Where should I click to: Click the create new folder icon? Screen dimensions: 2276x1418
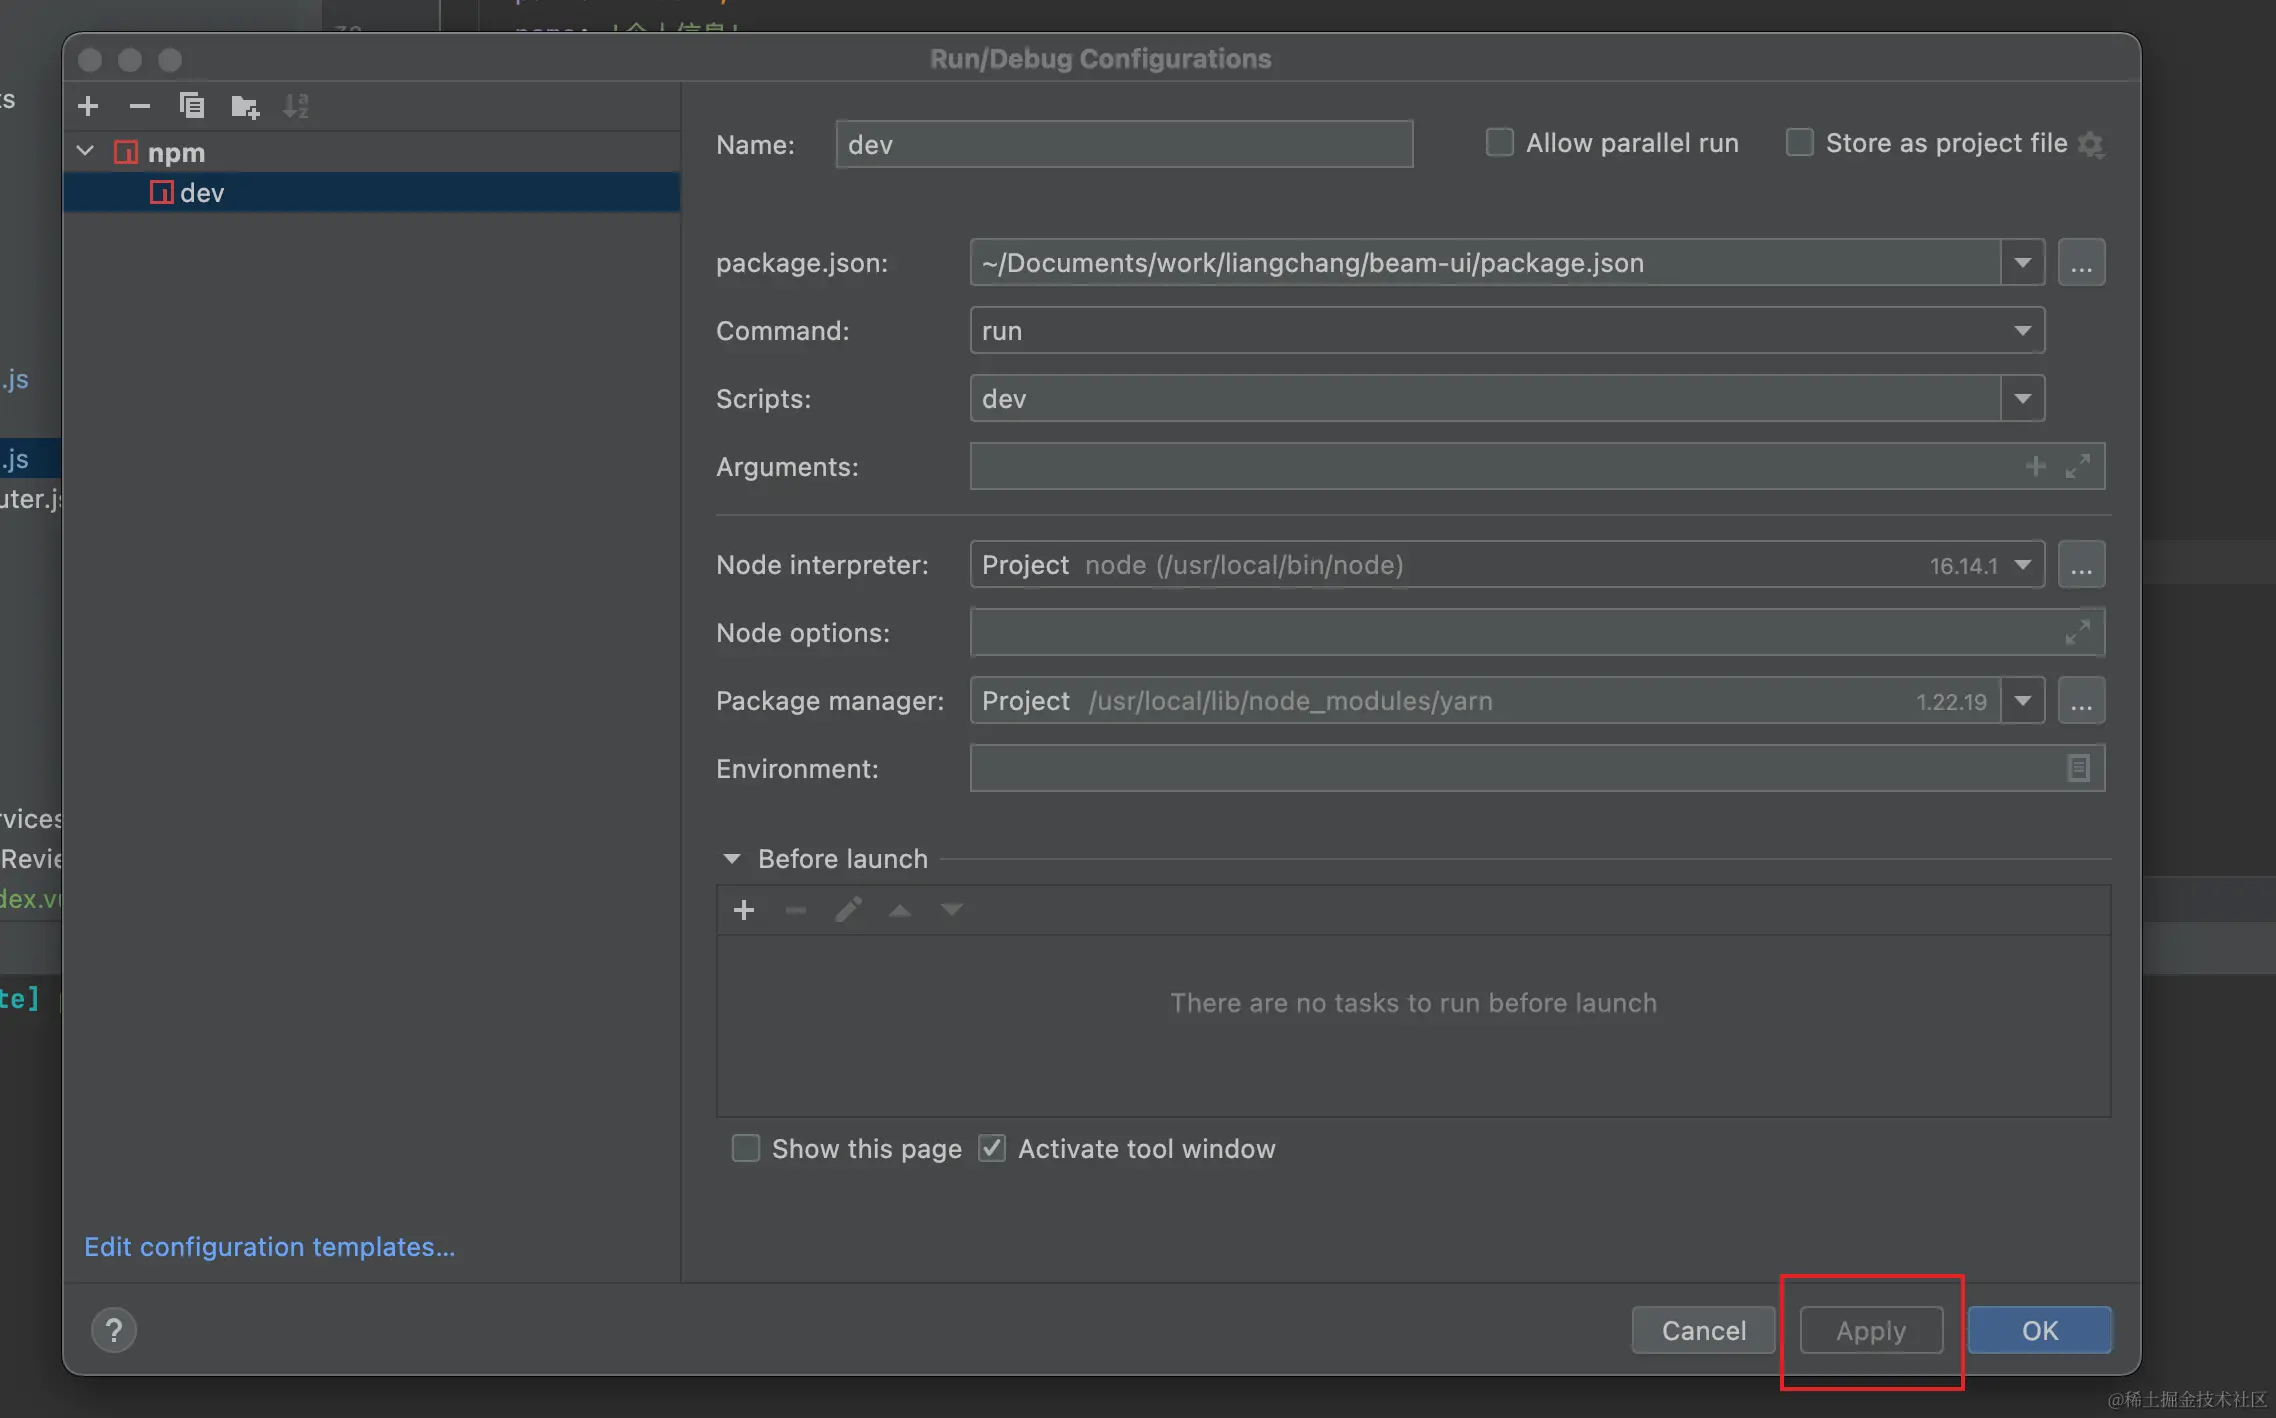pos(245,106)
